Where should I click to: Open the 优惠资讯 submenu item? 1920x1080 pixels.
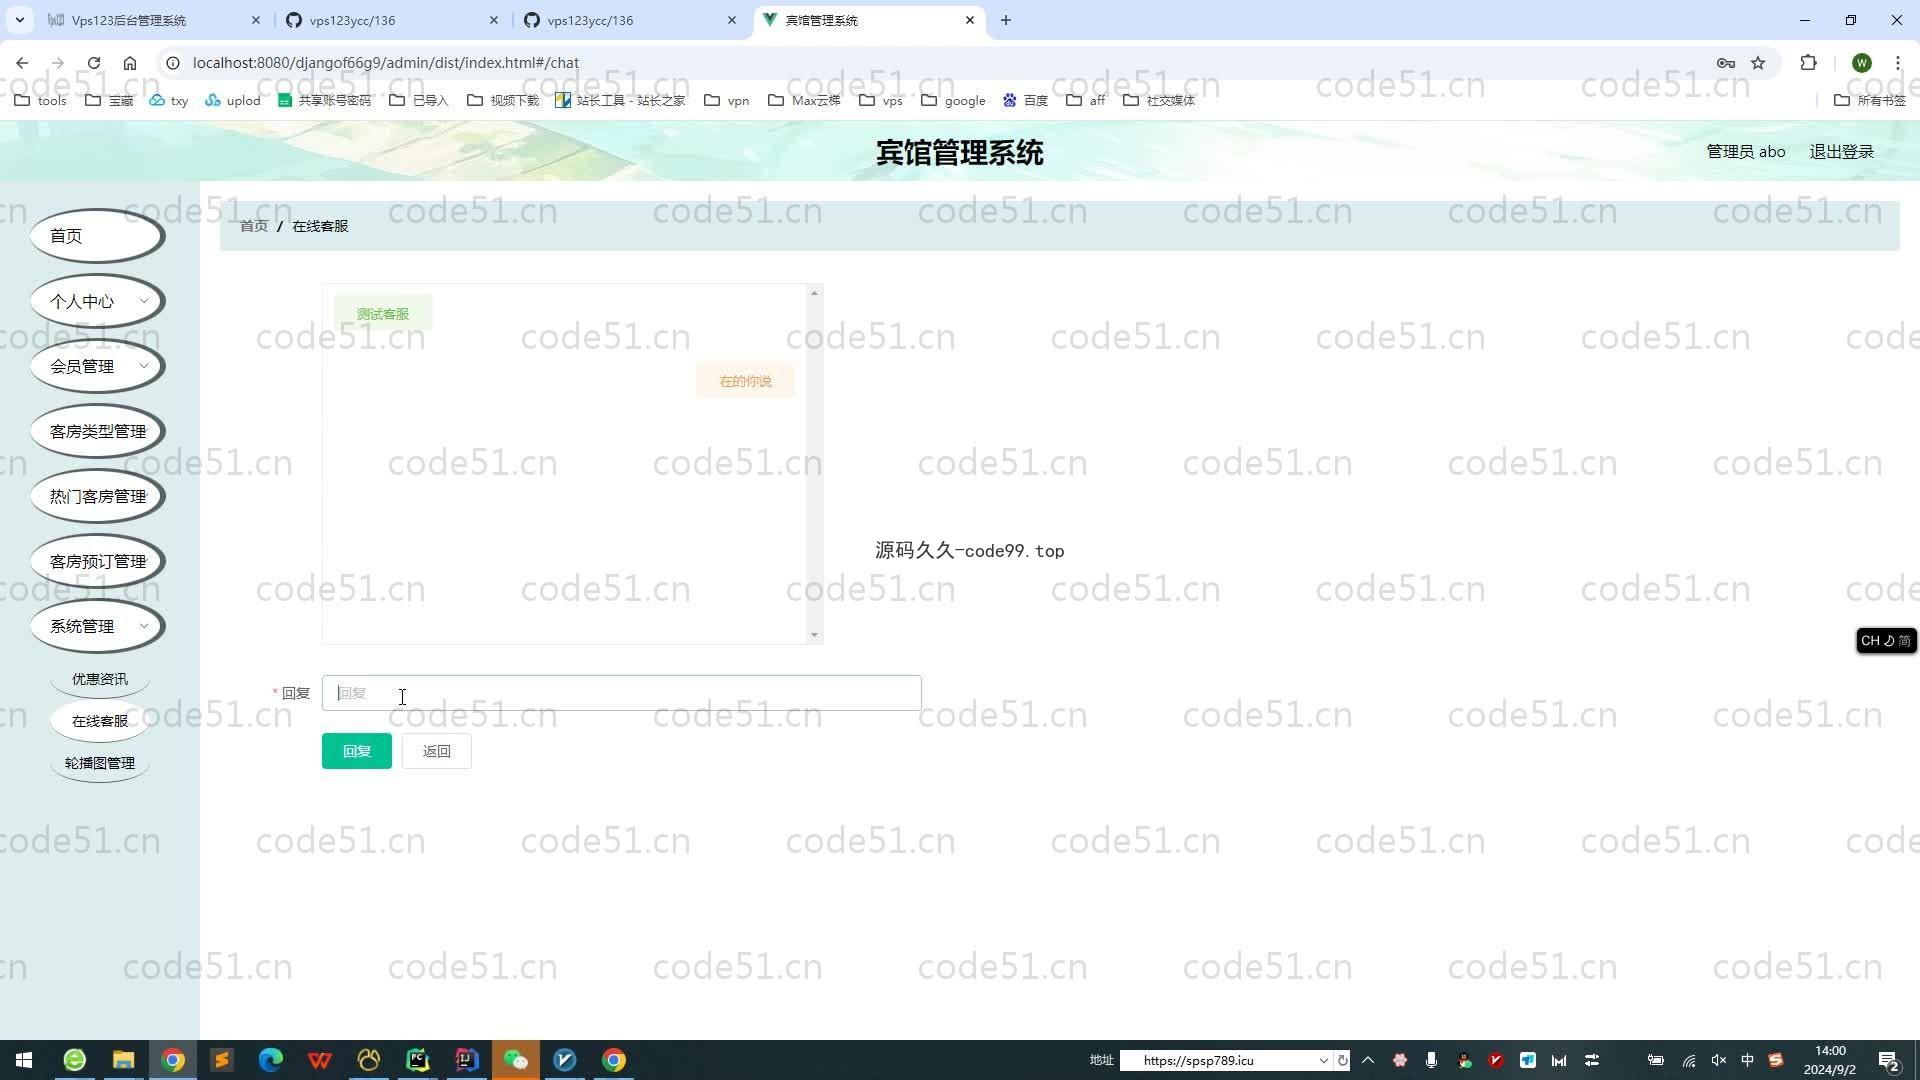(x=100, y=679)
